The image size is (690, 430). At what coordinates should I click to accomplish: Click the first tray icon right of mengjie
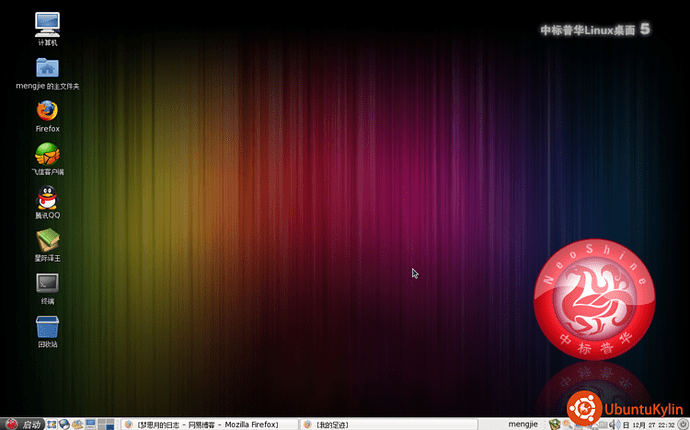click(554, 424)
